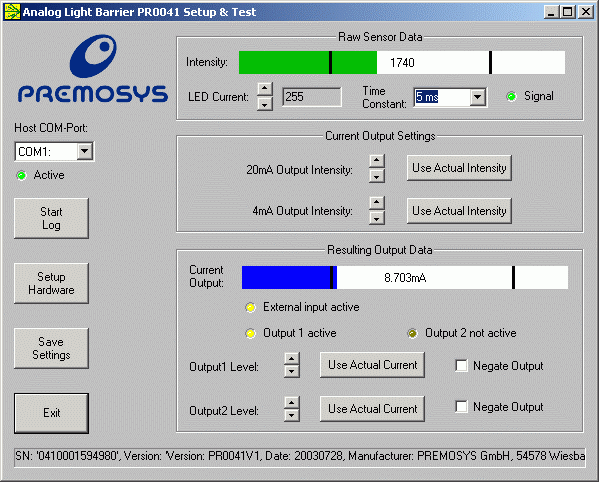Click the Output 2 not active LED
Screen dimensions: 599x482
[x=412, y=333]
